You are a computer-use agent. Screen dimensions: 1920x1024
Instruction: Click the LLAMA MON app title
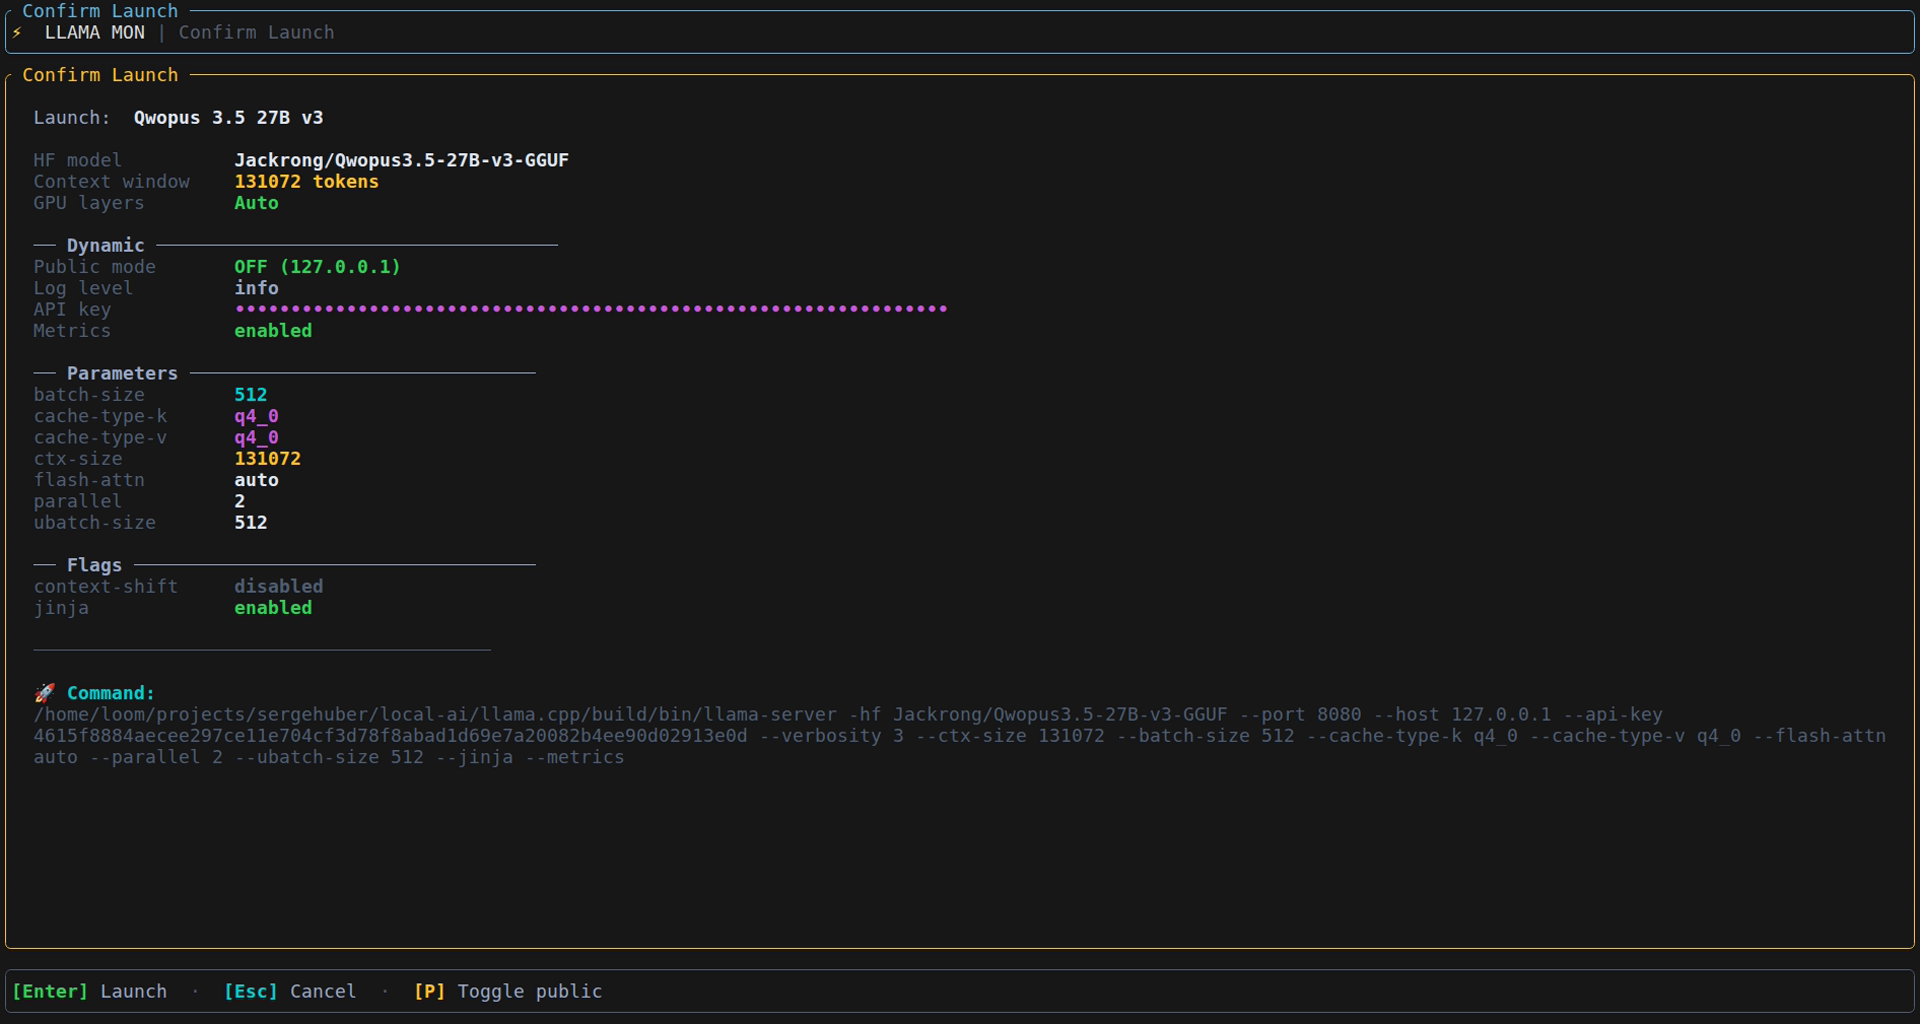(95, 31)
